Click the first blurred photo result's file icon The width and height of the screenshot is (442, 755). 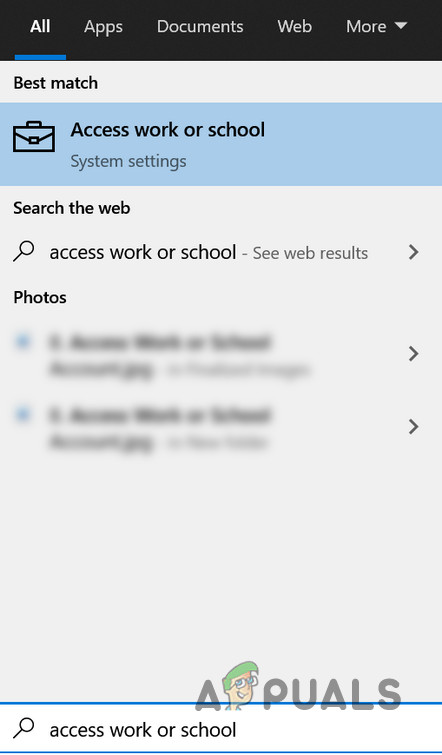(23, 342)
